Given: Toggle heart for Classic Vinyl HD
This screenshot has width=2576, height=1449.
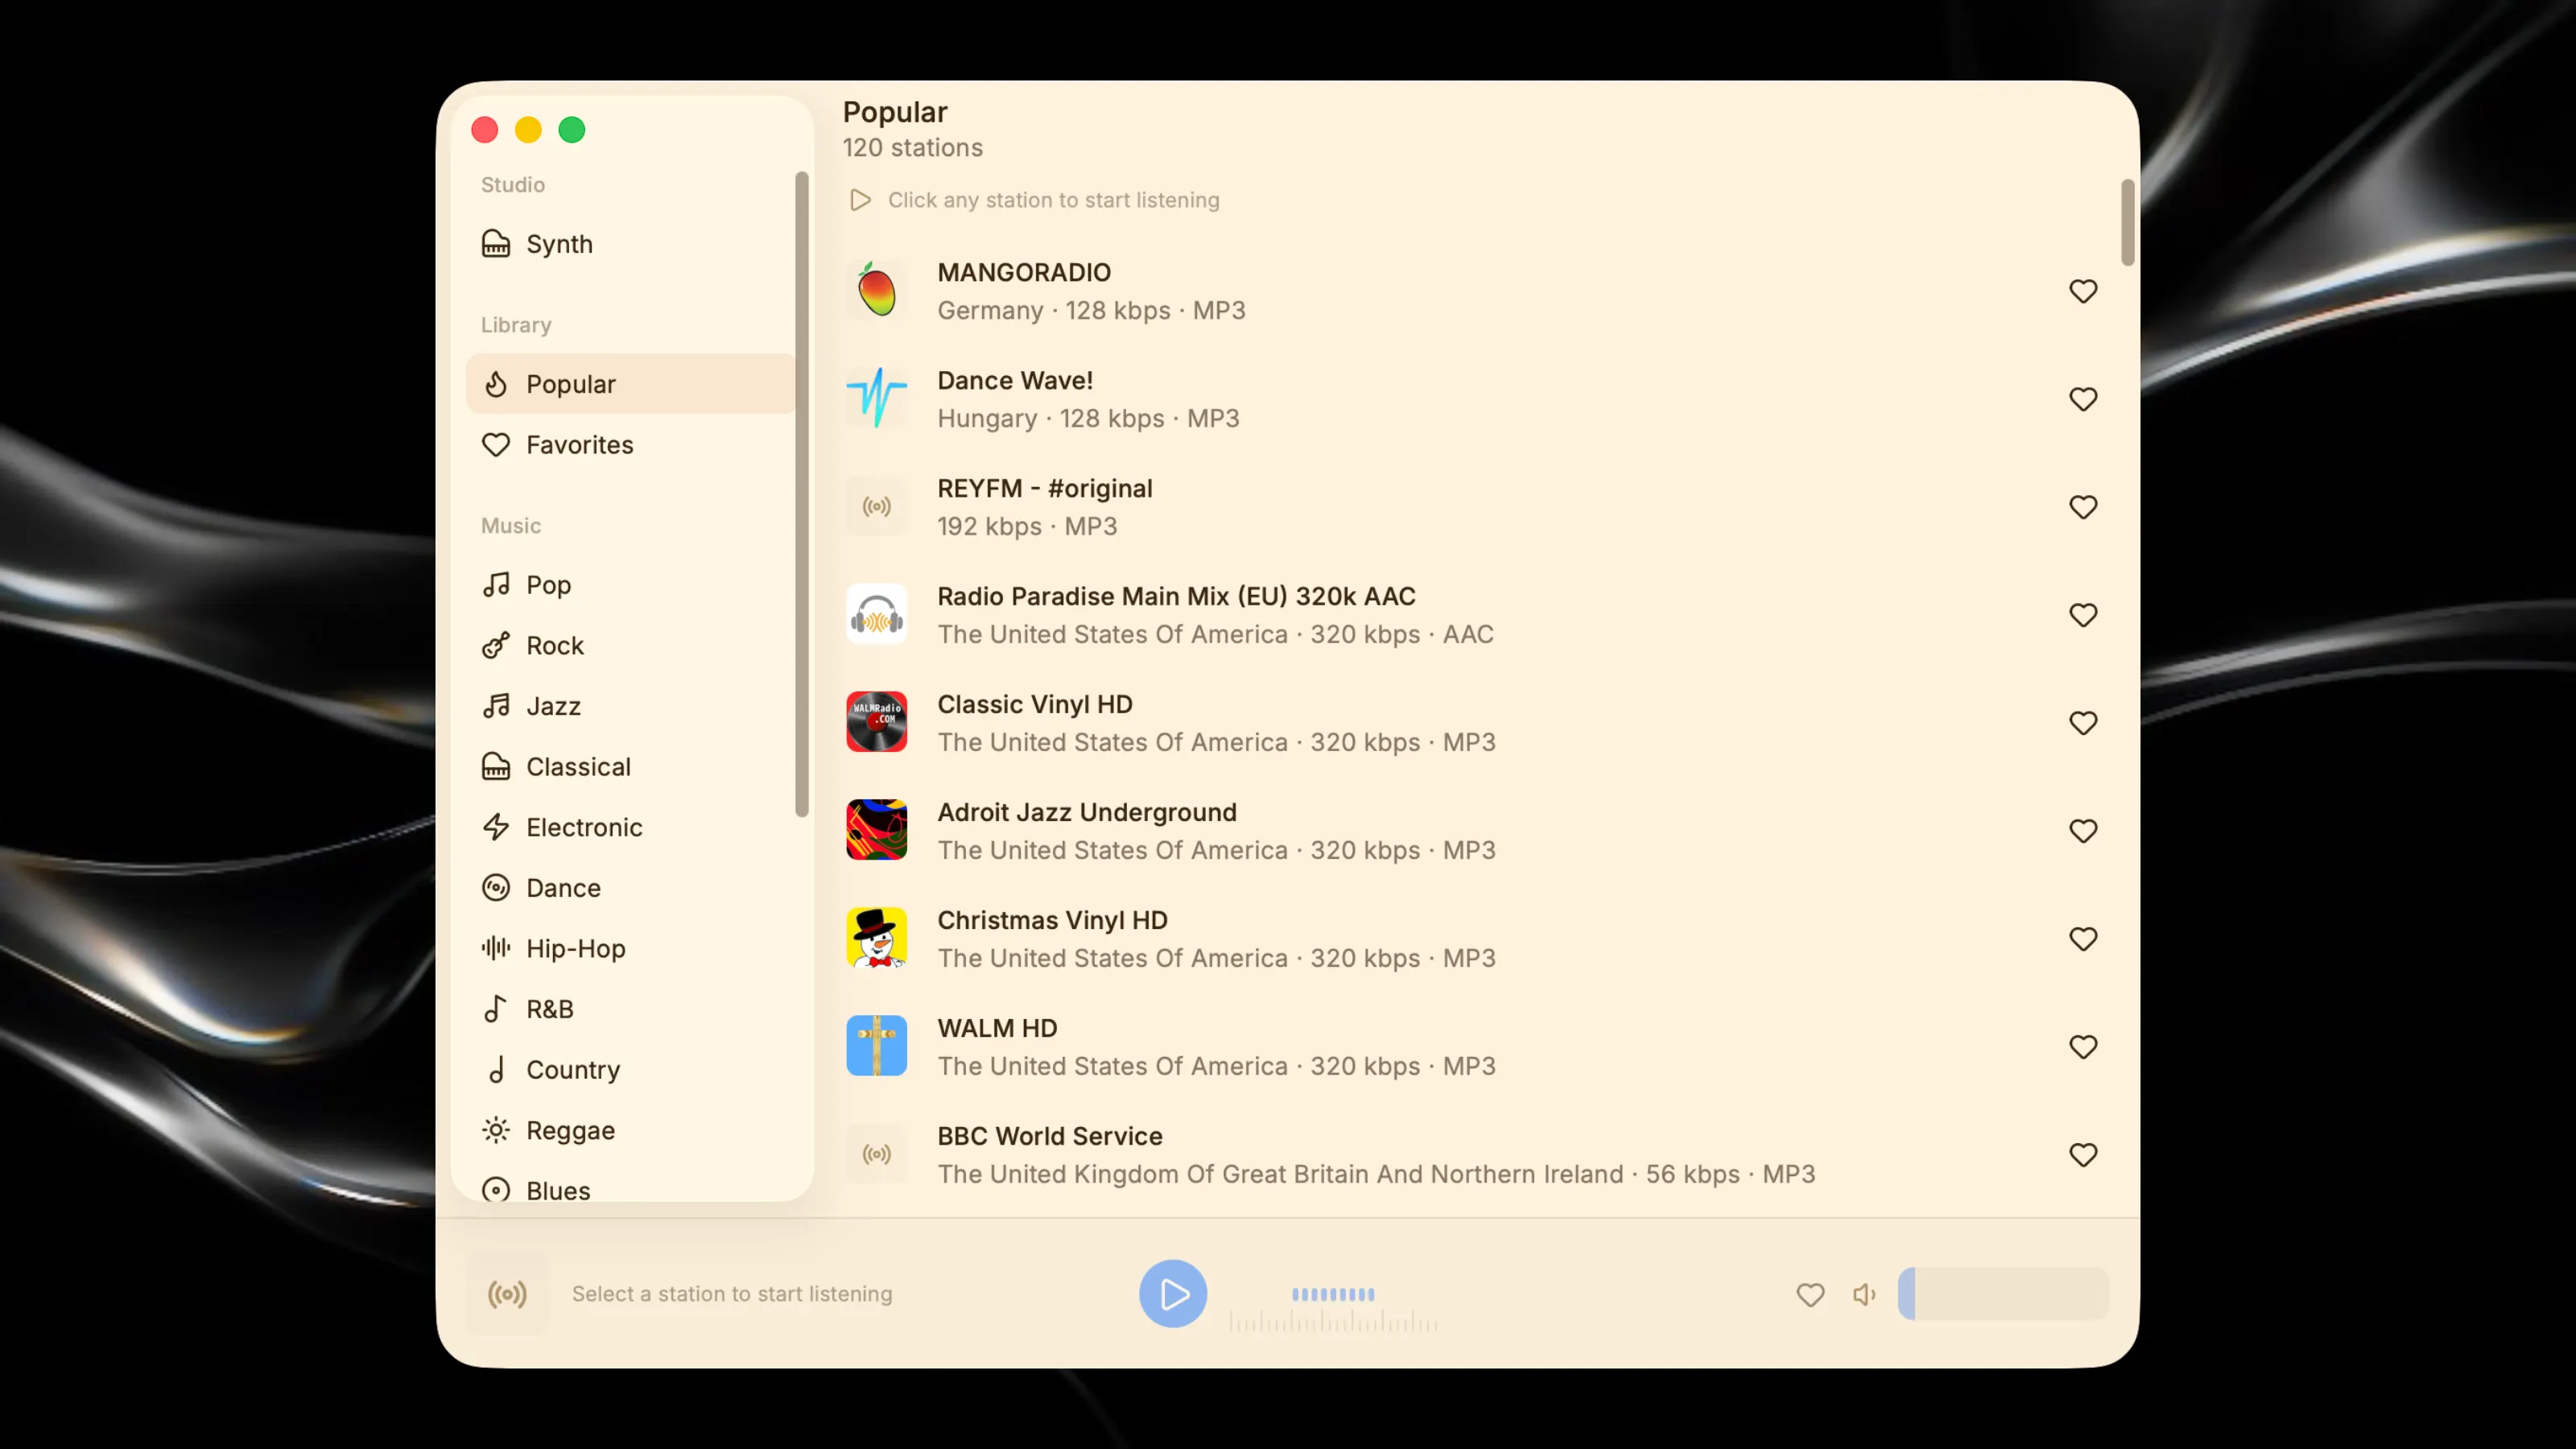Looking at the screenshot, I should [x=2083, y=723].
